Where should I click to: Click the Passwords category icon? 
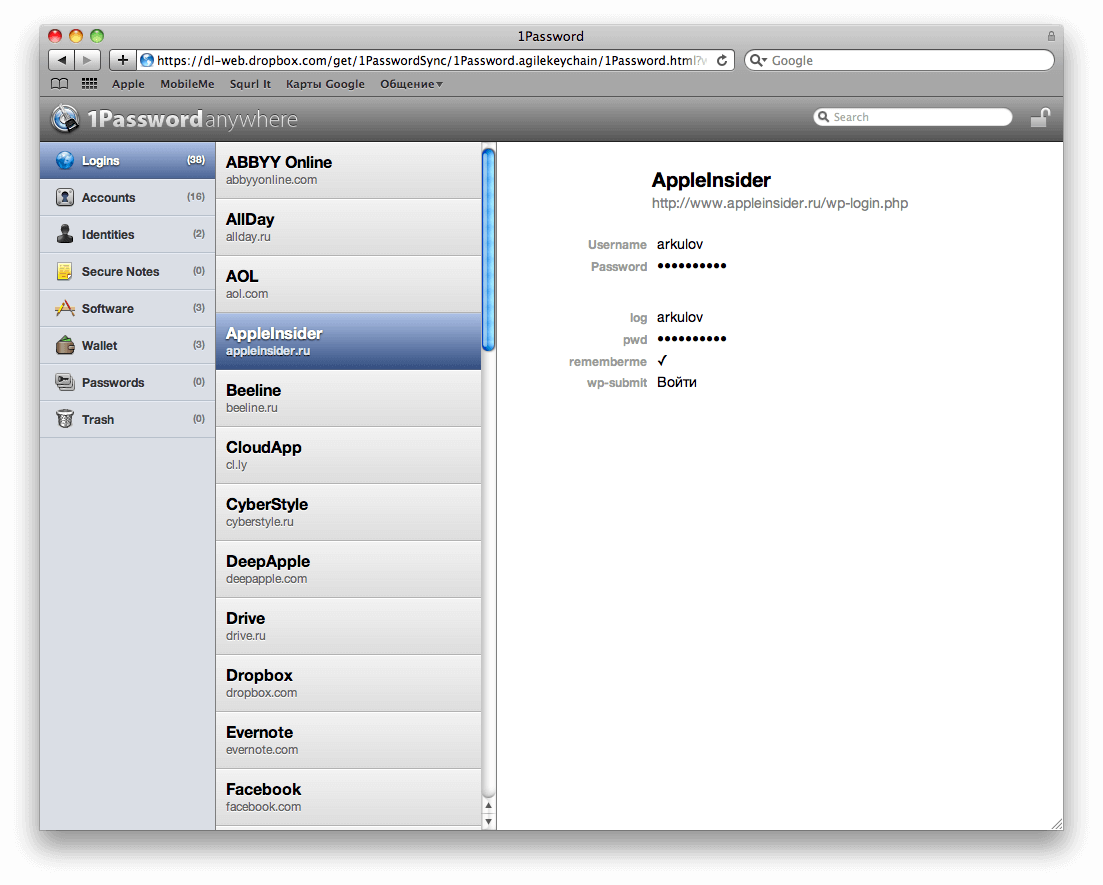pos(65,382)
